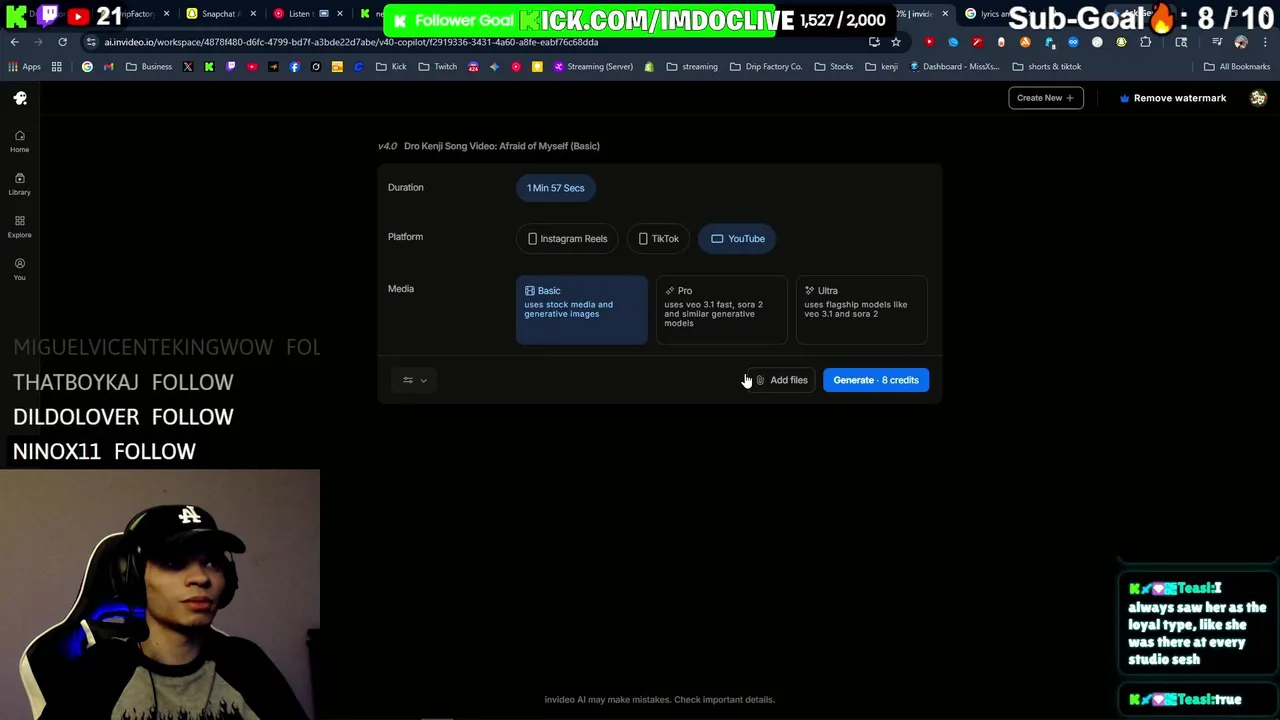1280x720 pixels.
Task: Open Gmail bookmark icon
Action: point(108,67)
